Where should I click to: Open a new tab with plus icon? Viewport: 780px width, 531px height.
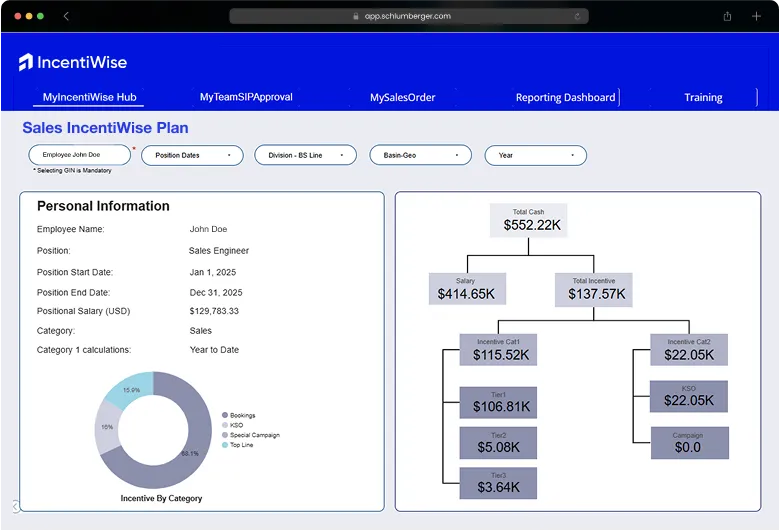click(756, 16)
